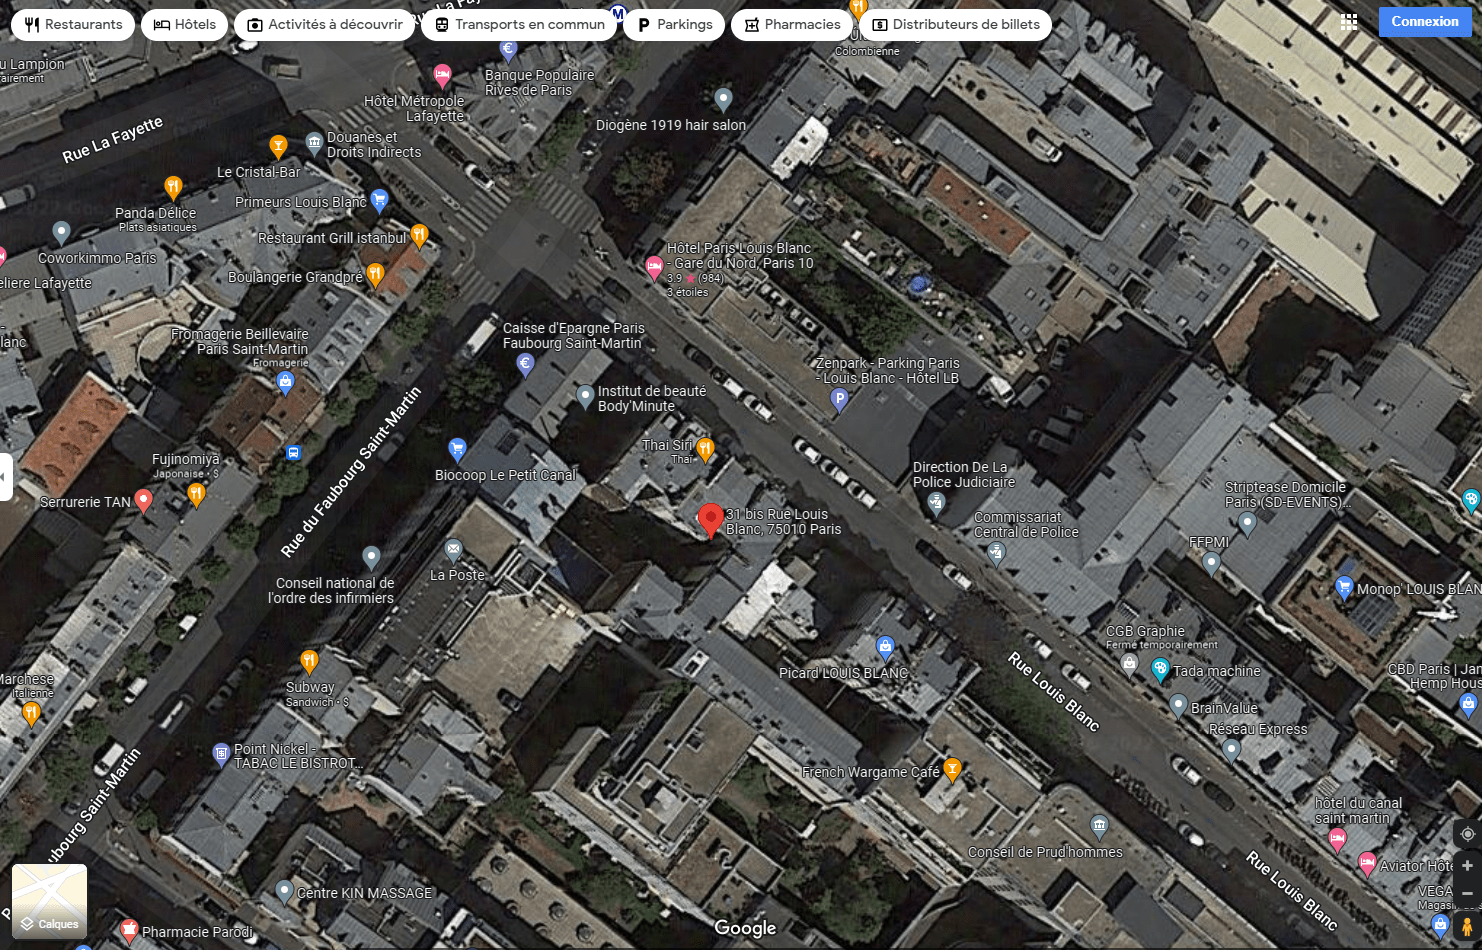Viewport: 1482px width, 950px height.
Task: Zoom in with the plus button
Action: point(1467,866)
